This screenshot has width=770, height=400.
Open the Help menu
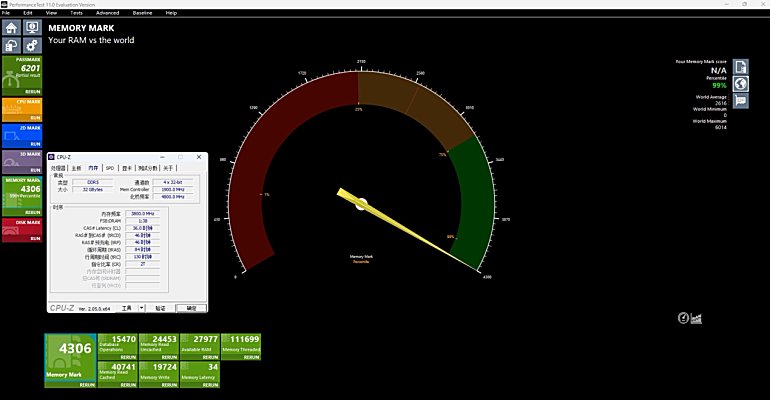(x=171, y=13)
